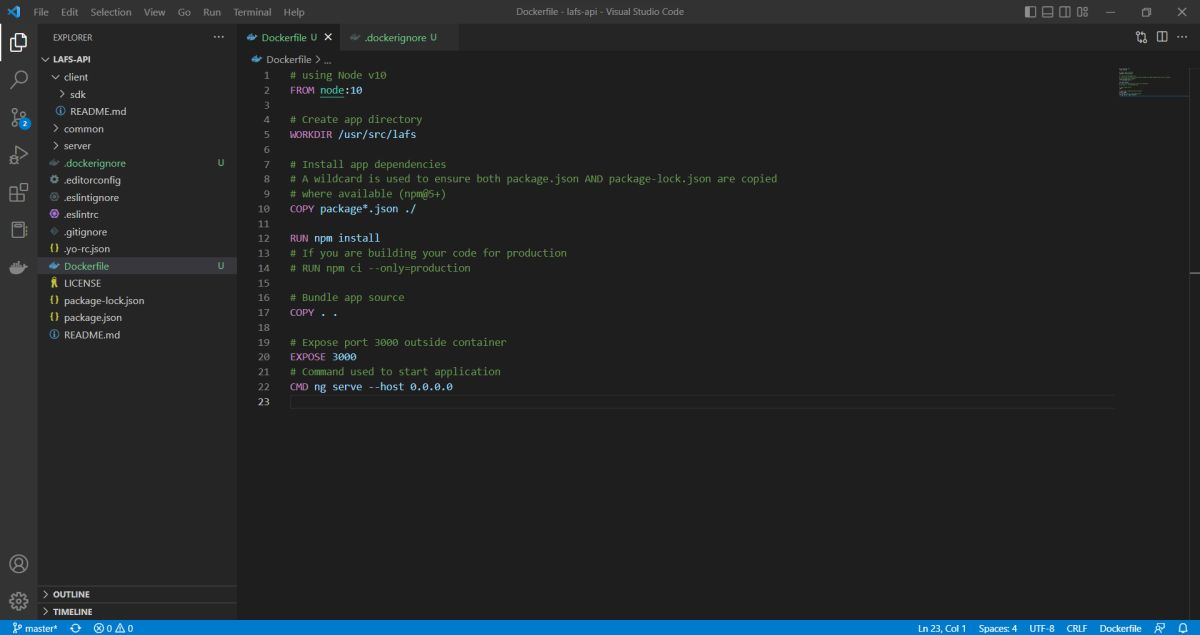This screenshot has height=635, width=1200.
Task: Open Explorer views and more actions ellipsis
Action: 219,37
